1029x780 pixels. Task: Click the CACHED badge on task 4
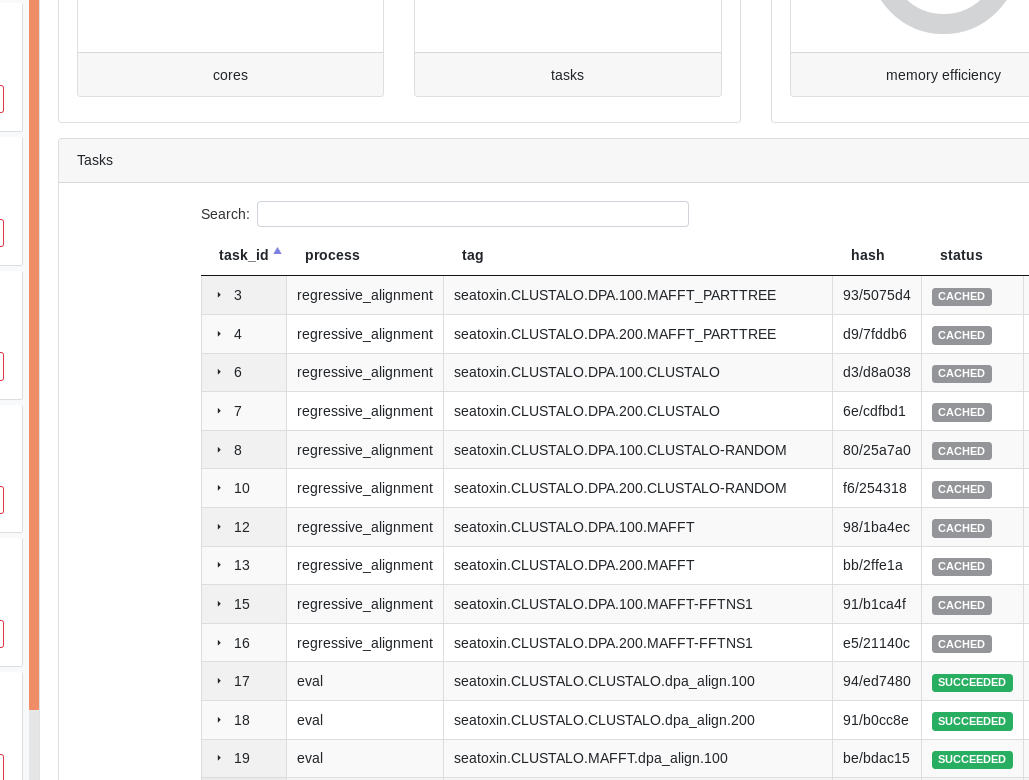961,335
